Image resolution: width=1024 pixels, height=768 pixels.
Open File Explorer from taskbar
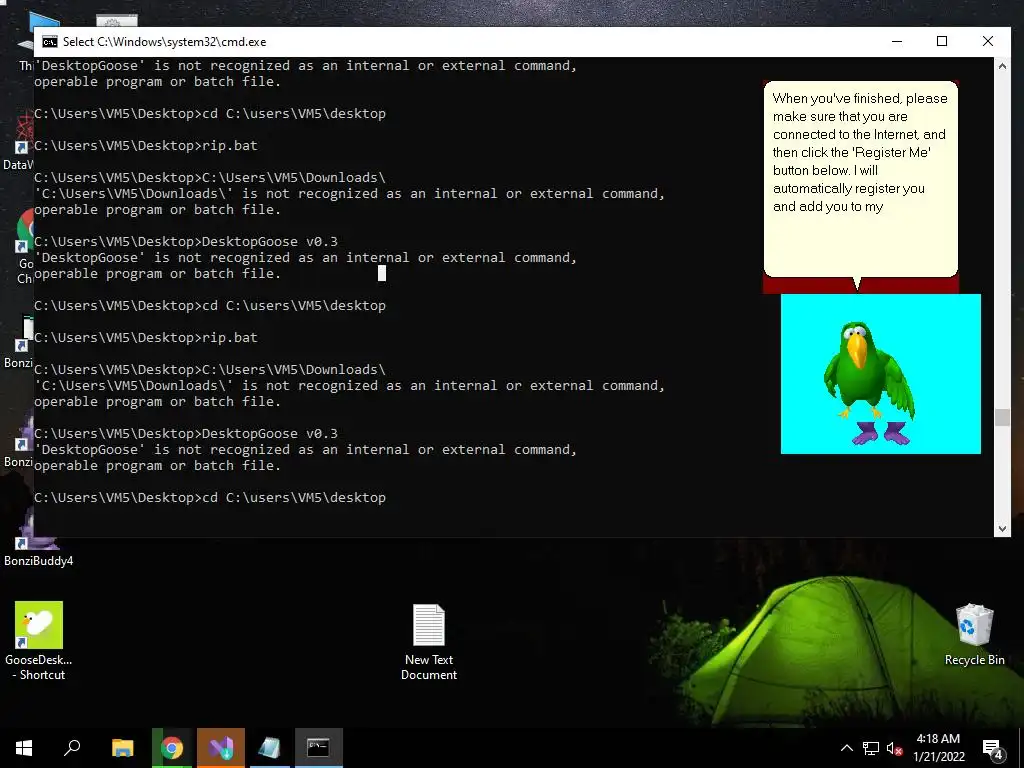122,748
